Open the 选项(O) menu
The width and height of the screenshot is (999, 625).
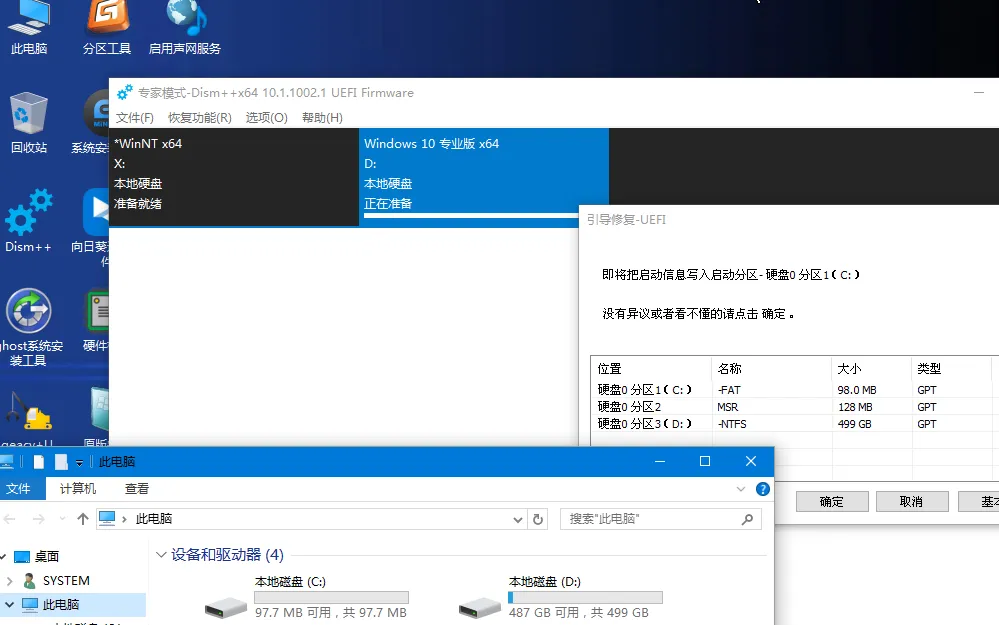pyautogui.click(x=266, y=118)
